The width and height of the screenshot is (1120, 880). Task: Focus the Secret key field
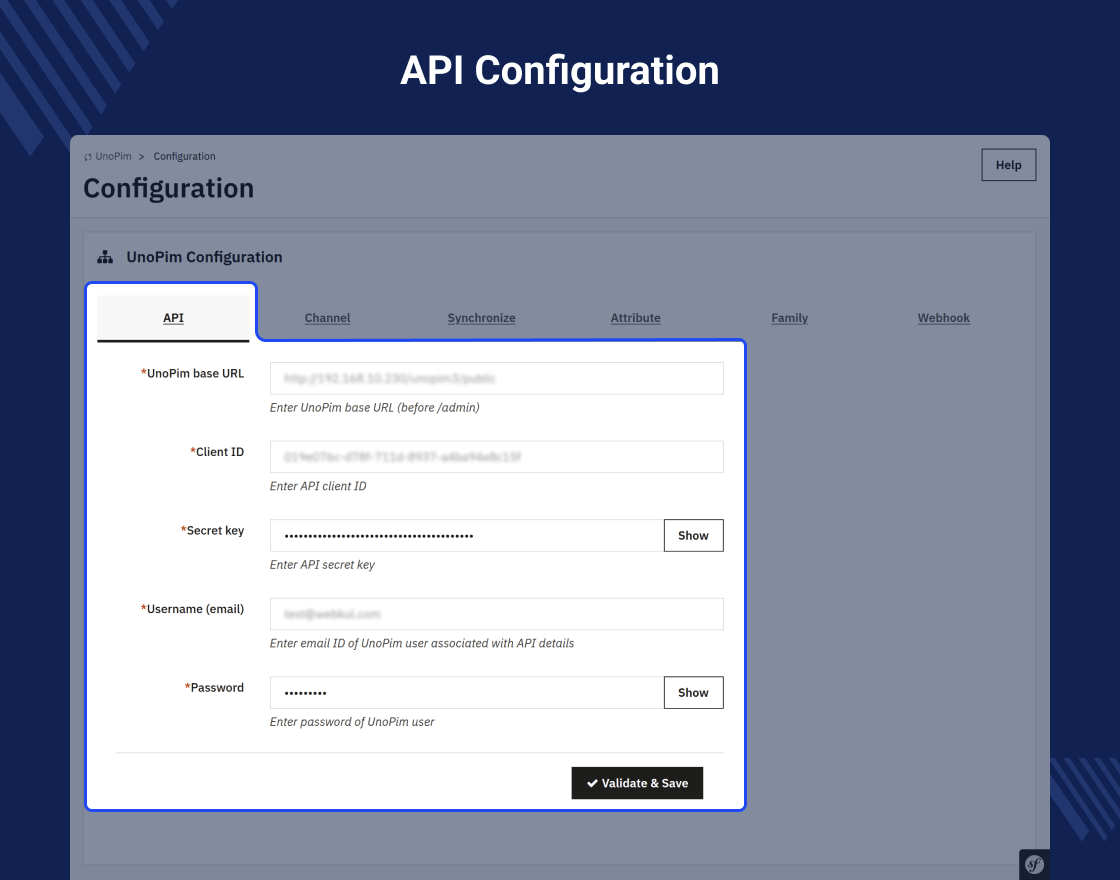point(467,536)
